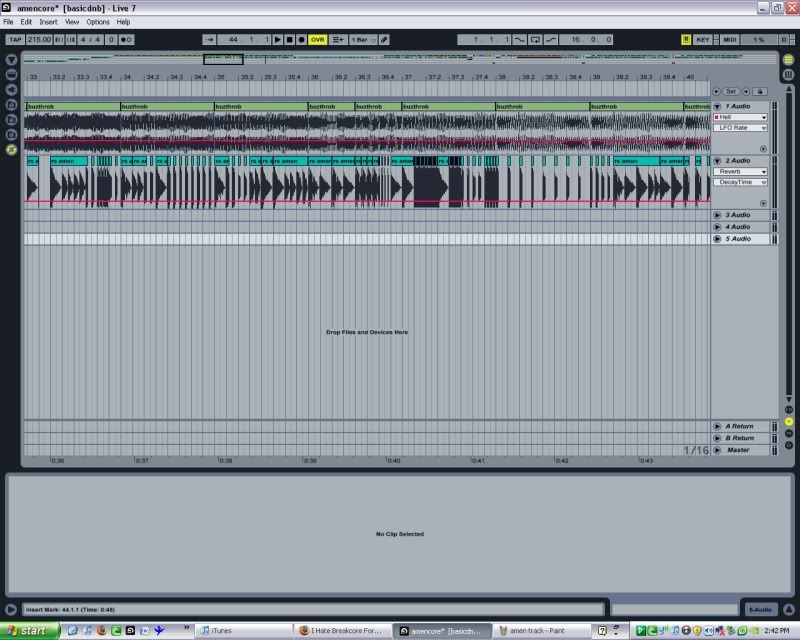This screenshot has width=800, height=640.
Task: Enable KEY map mode
Action: (x=703, y=39)
